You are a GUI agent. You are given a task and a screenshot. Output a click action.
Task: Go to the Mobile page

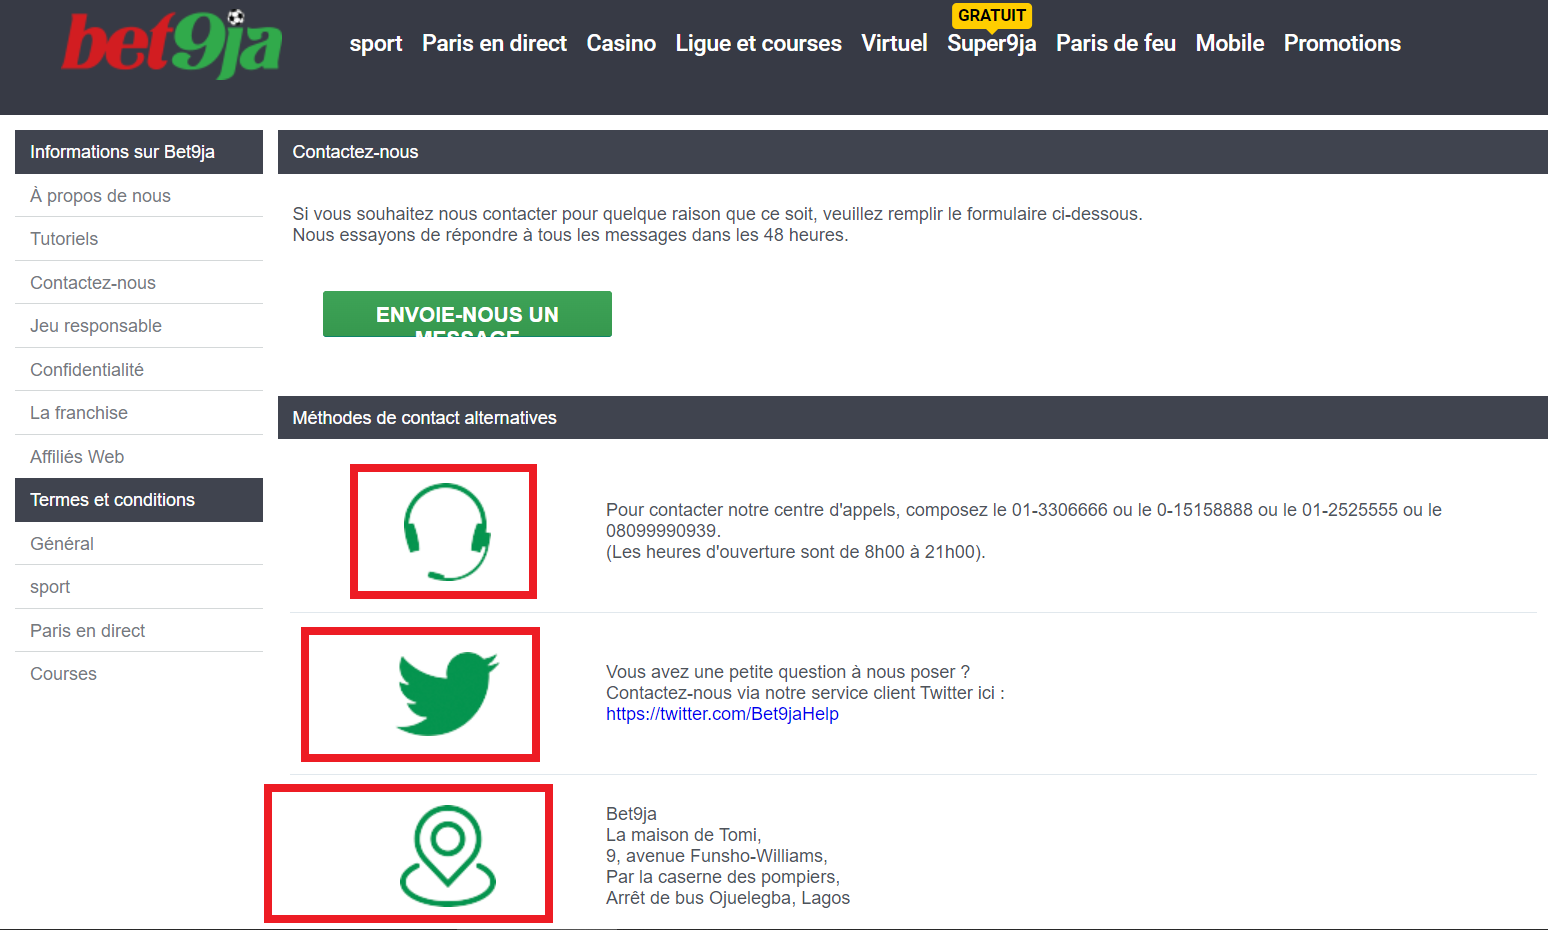point(1230,43)
